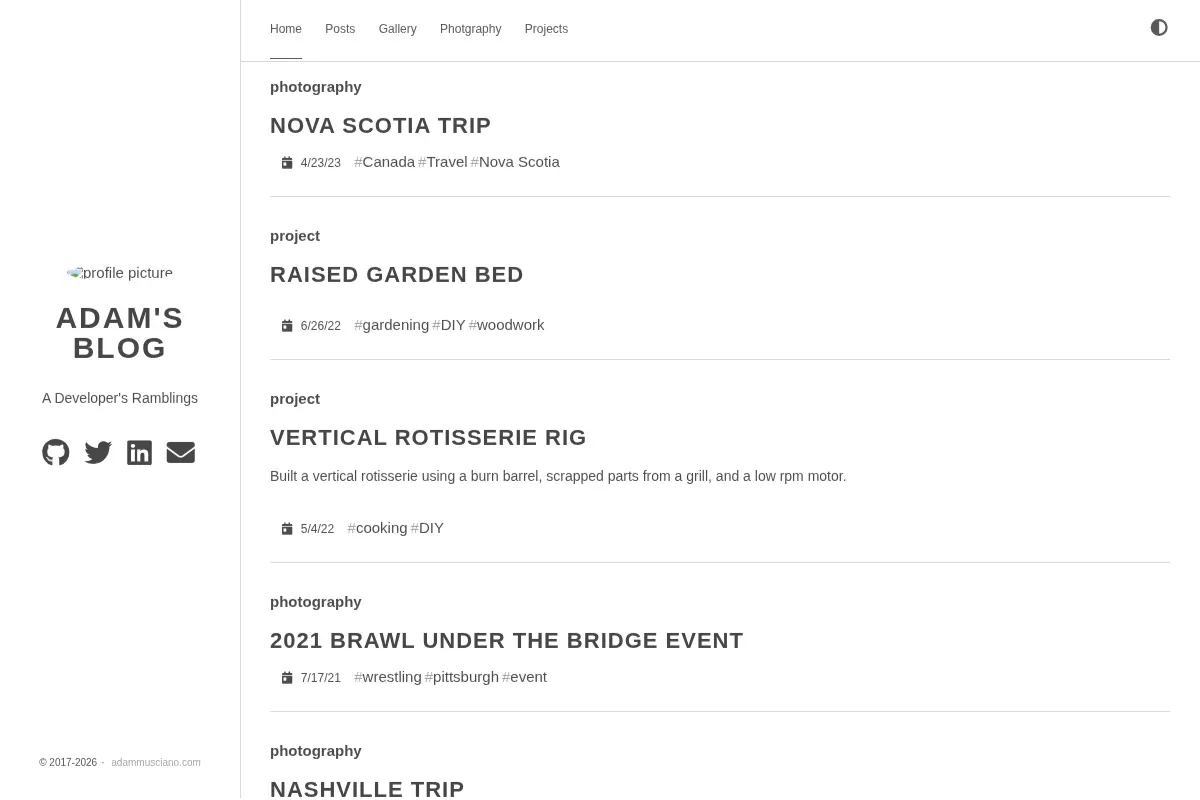Open the LinkedIn profile icon
The height and width of the screenshot is (800, 1200).
click(x=140, y=452)
